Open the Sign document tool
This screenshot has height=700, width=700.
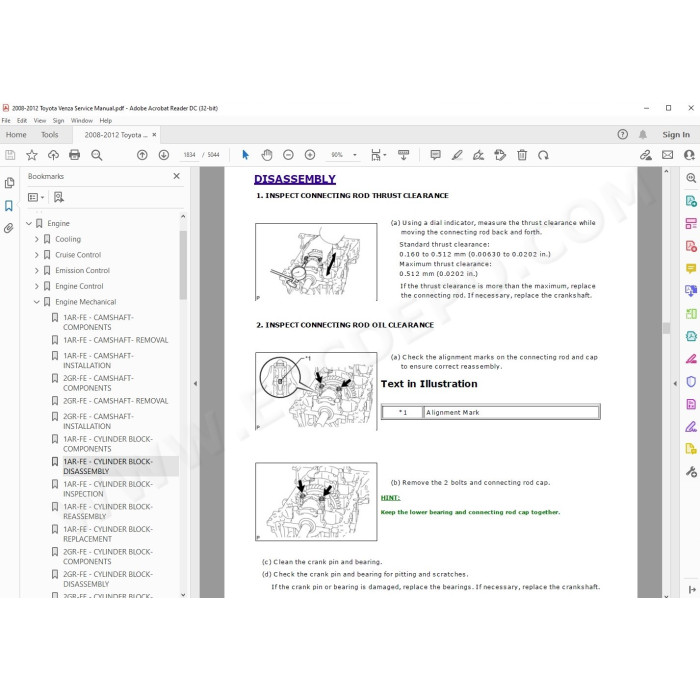(478, 155)
